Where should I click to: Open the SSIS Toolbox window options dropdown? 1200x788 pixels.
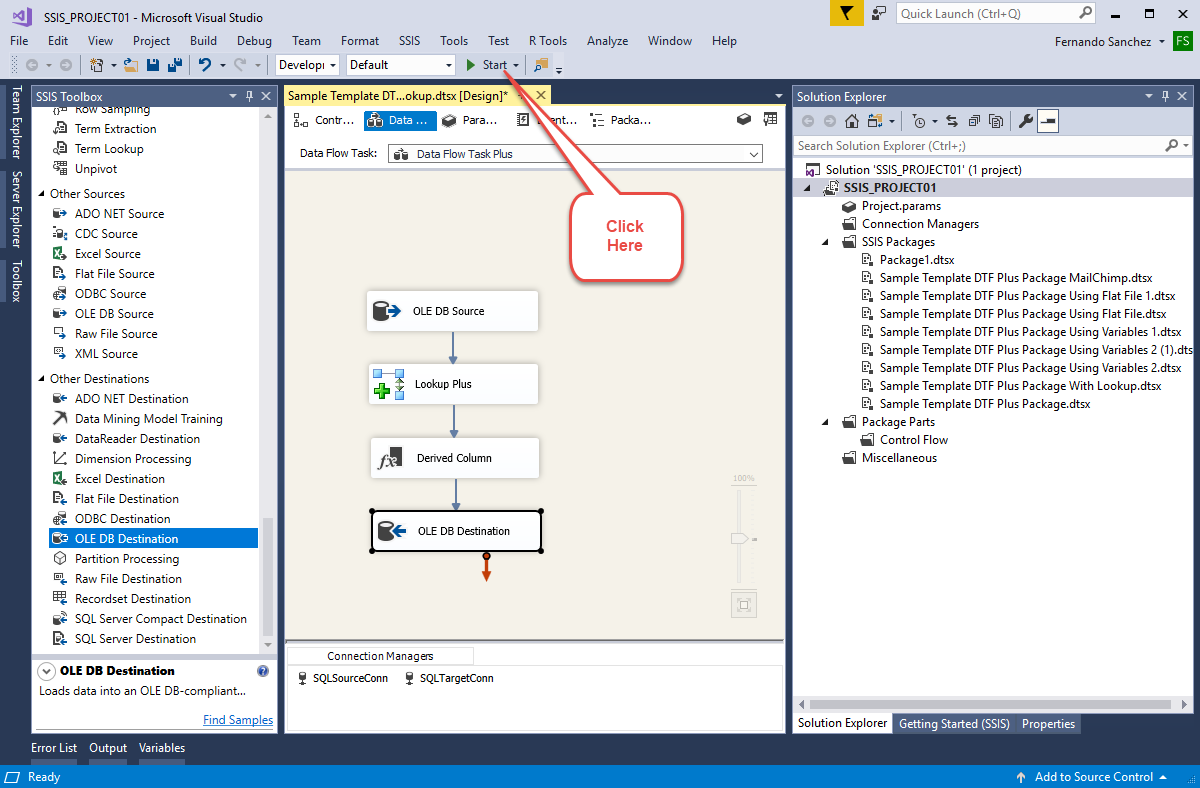(233, 96)
